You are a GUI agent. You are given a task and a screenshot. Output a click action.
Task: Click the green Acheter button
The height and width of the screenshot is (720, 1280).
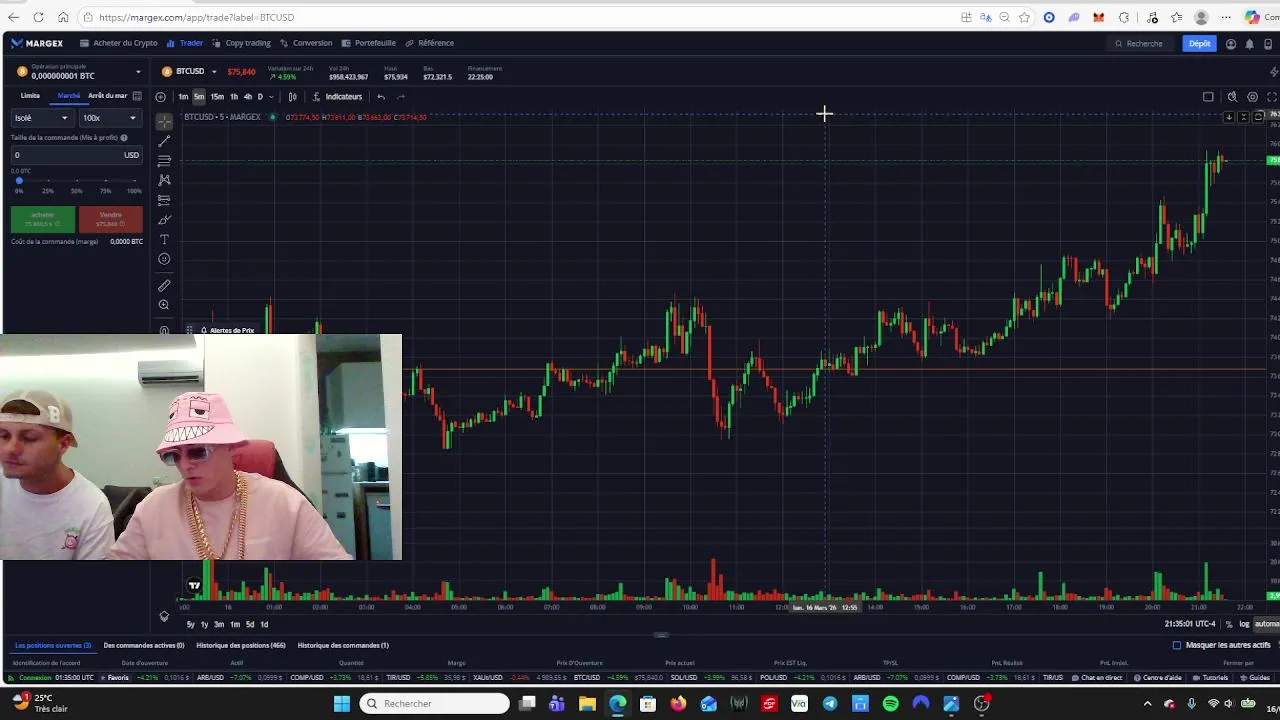42,219
